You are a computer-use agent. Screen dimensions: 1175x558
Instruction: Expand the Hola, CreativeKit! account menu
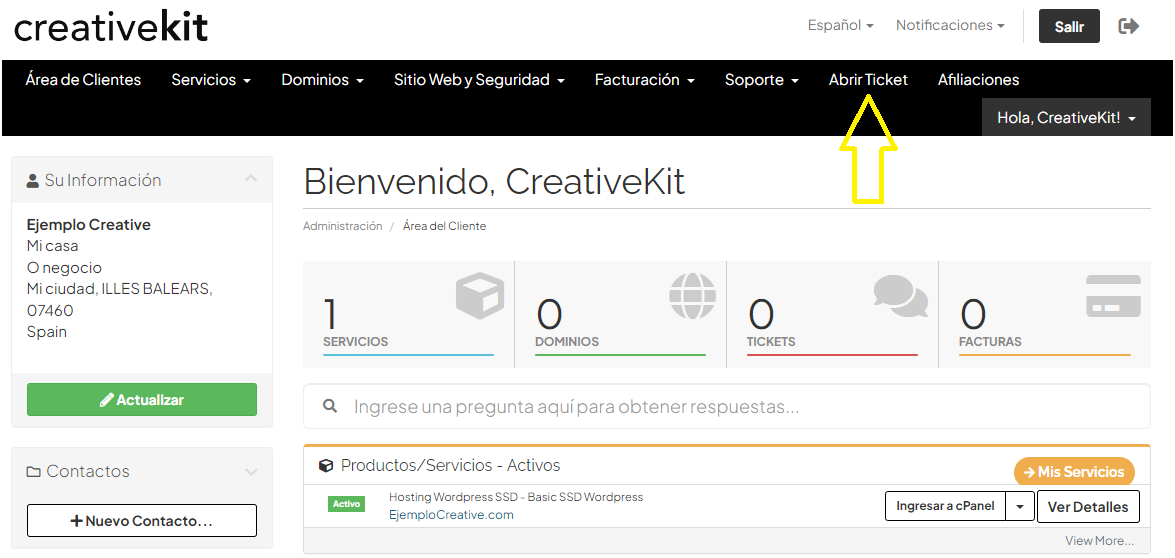[1066, 118]
